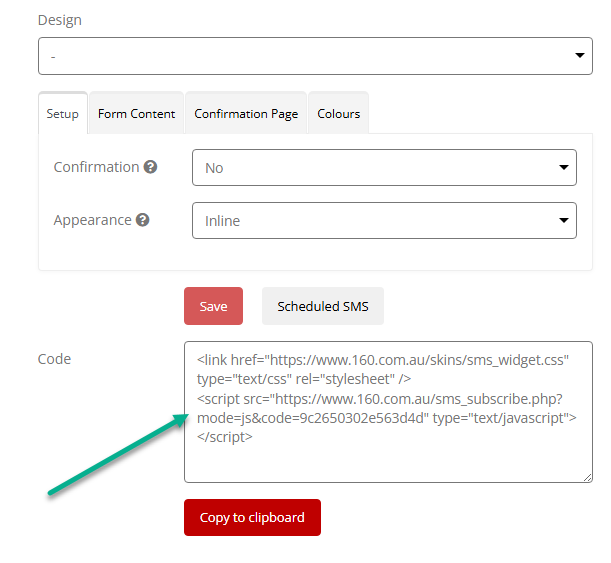Click the Appearance field label
611x563 pixels.
point(92,221)
